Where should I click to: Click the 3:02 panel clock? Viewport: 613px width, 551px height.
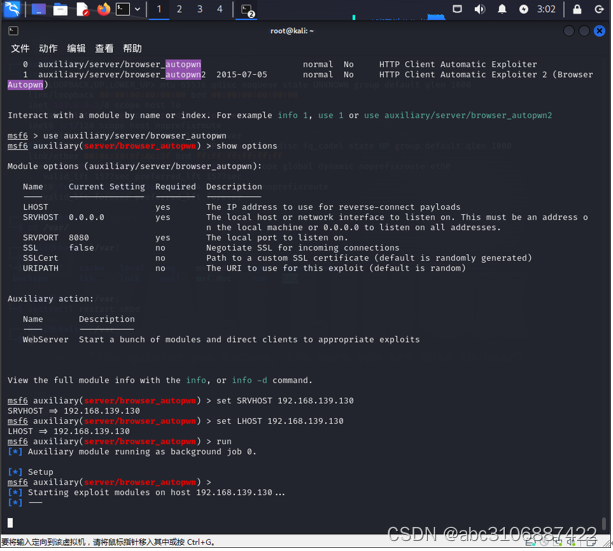pos(546,9)
